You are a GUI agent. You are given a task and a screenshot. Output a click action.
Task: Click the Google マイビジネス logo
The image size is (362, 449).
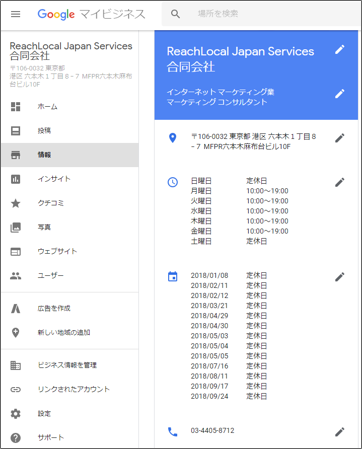(91, 14)
